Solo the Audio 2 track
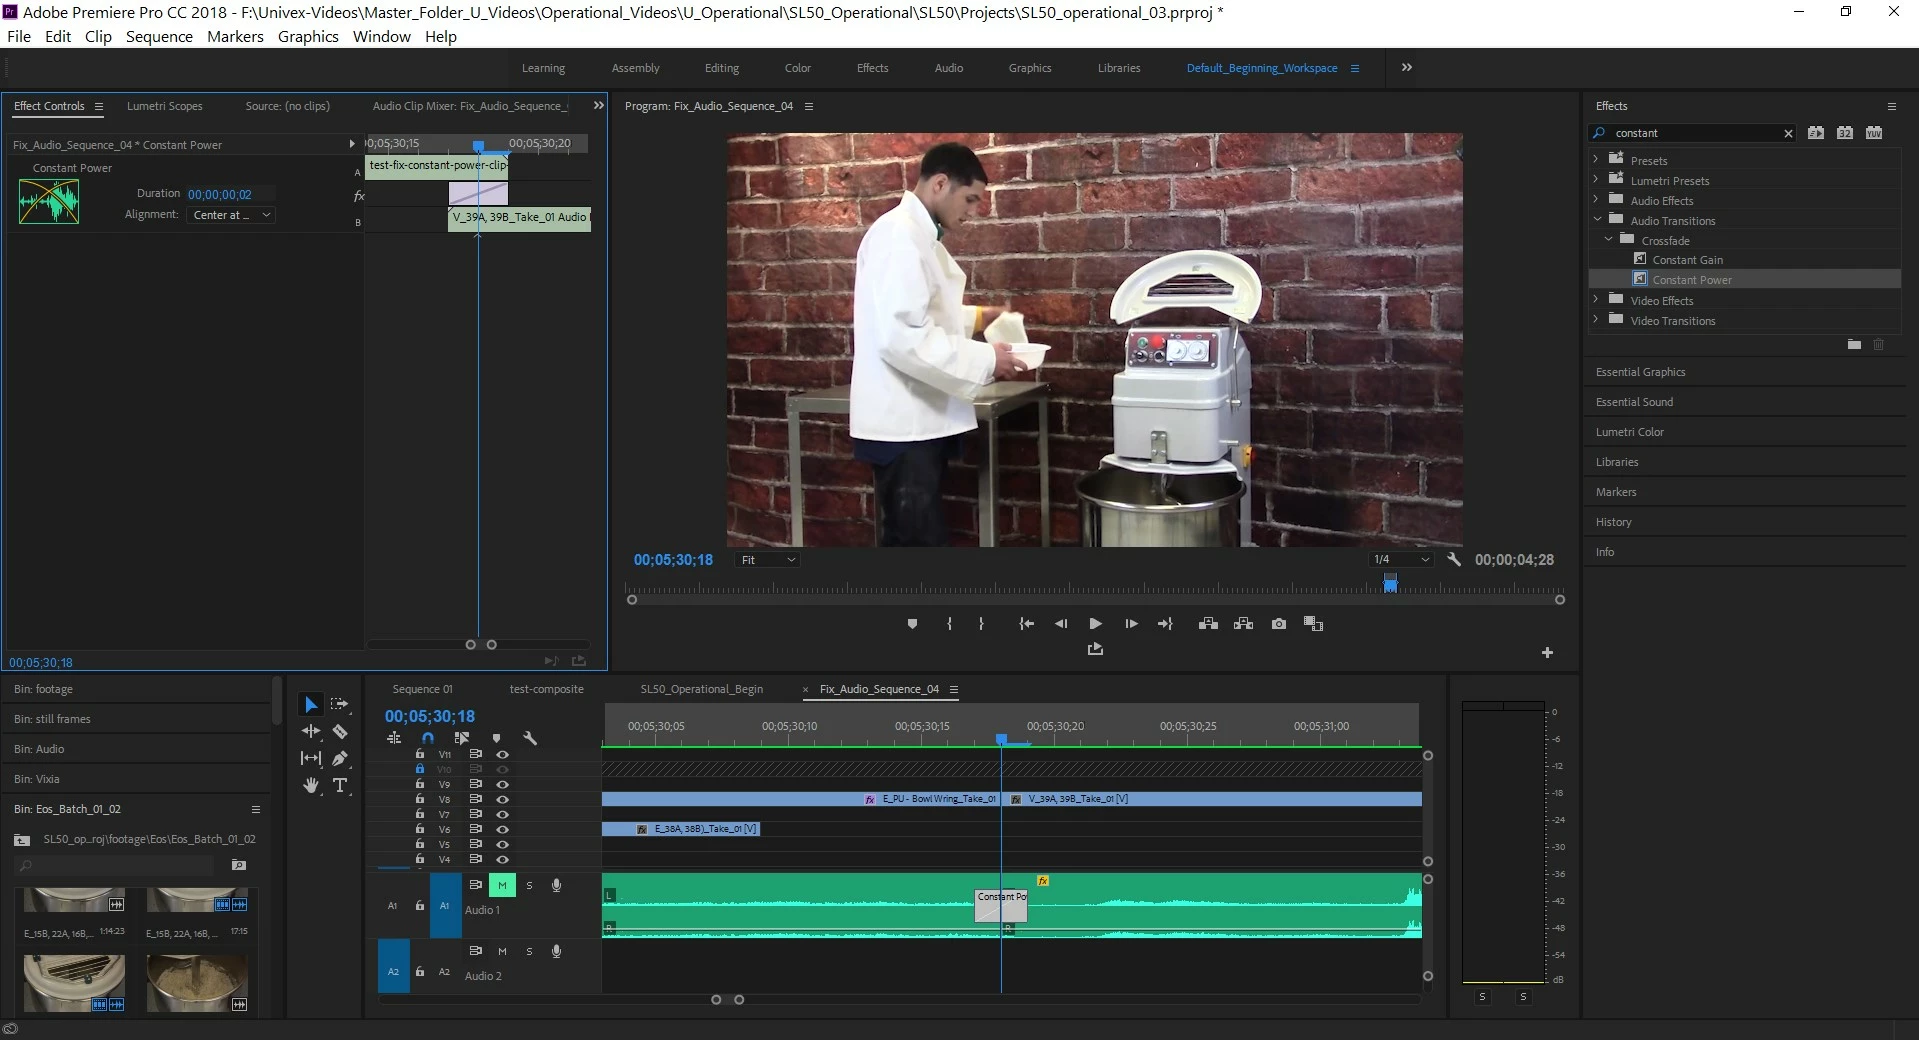The width and height of the screenshot is (1919, 1040). click(x=529, y=951)
